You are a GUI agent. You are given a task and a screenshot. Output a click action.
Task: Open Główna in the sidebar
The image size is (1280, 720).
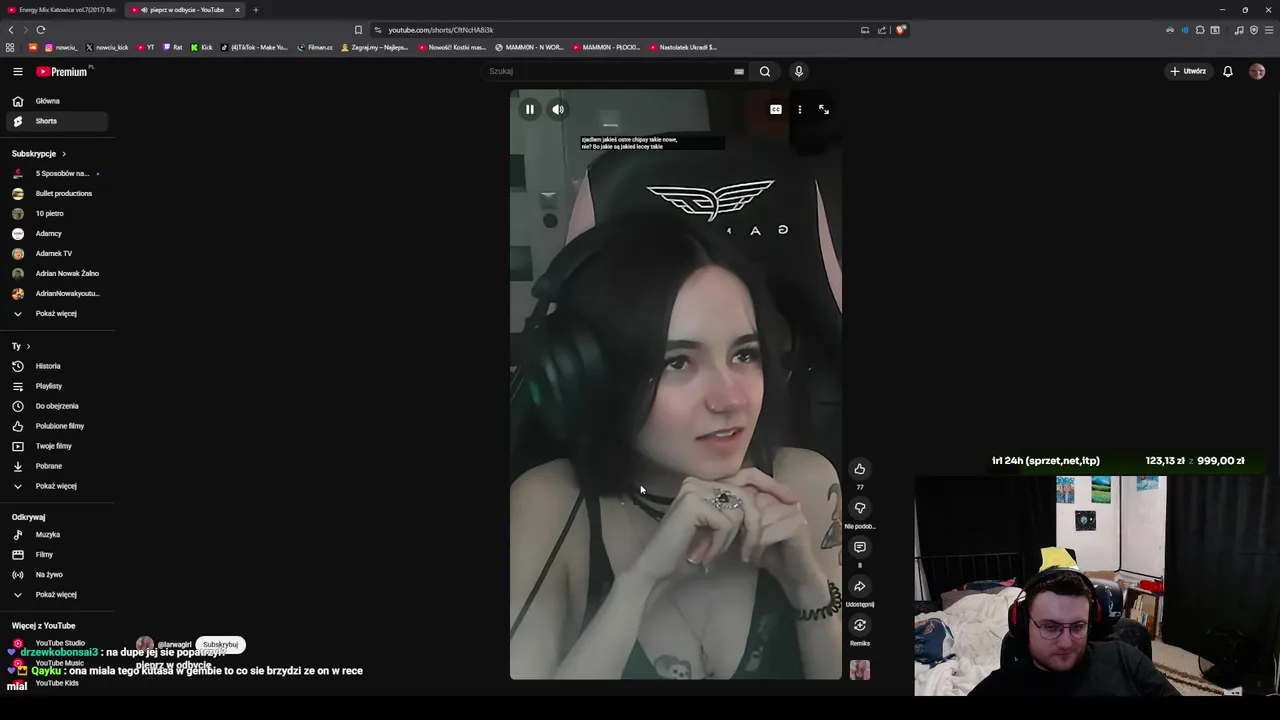(x=57, y=101)
